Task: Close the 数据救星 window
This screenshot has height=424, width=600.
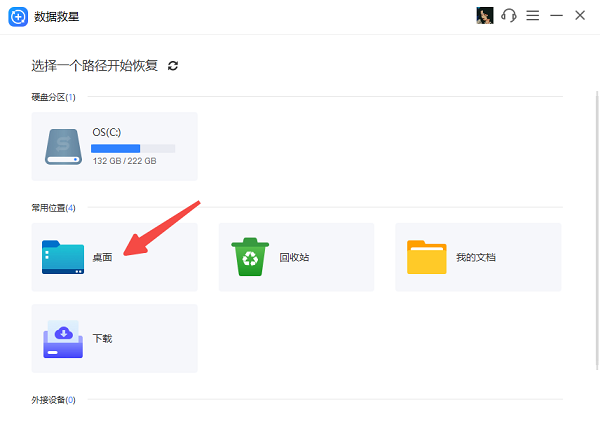Action: click(580, 16)
